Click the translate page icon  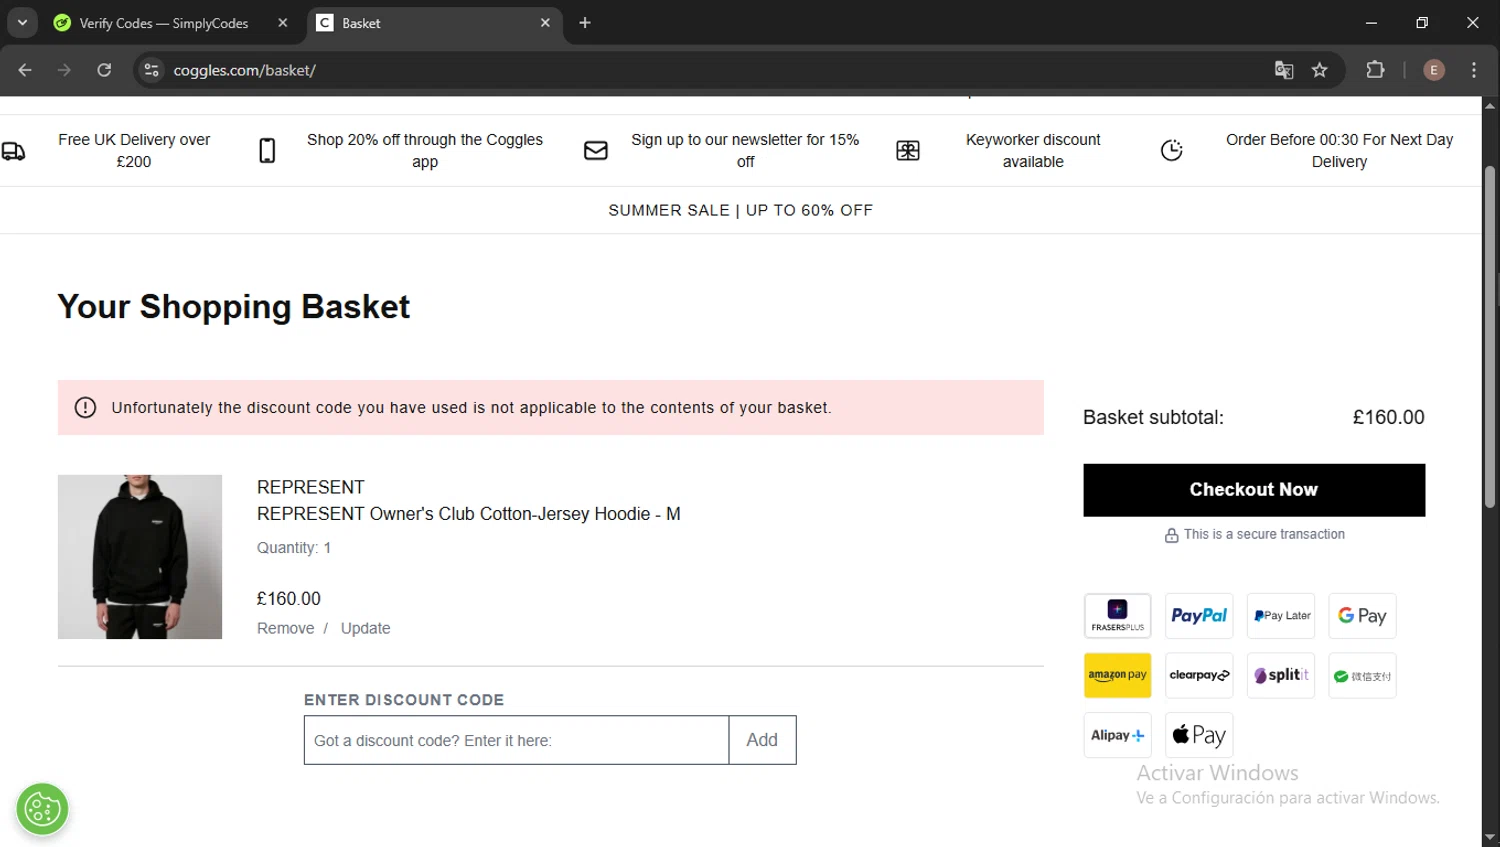(x=1284, y=70)
